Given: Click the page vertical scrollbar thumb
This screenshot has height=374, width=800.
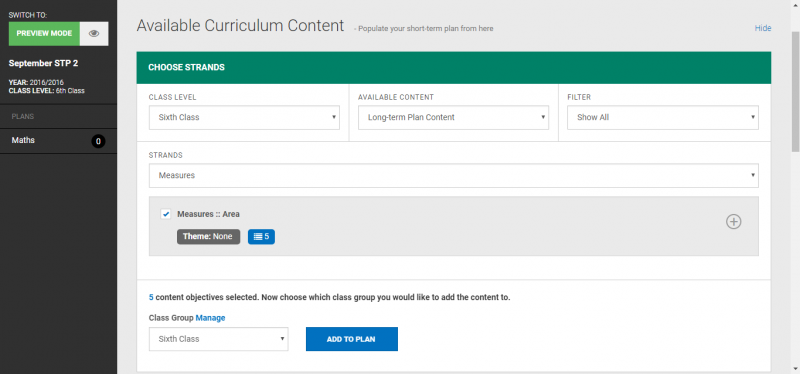Looking at the screenshot, I should (795, 92).
